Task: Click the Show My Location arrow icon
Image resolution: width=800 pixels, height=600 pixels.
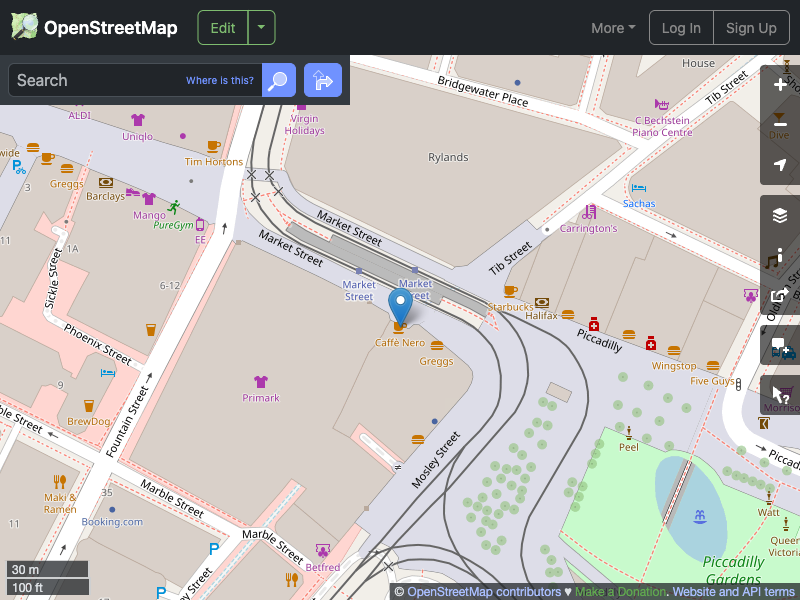Action: coord(780,165)
